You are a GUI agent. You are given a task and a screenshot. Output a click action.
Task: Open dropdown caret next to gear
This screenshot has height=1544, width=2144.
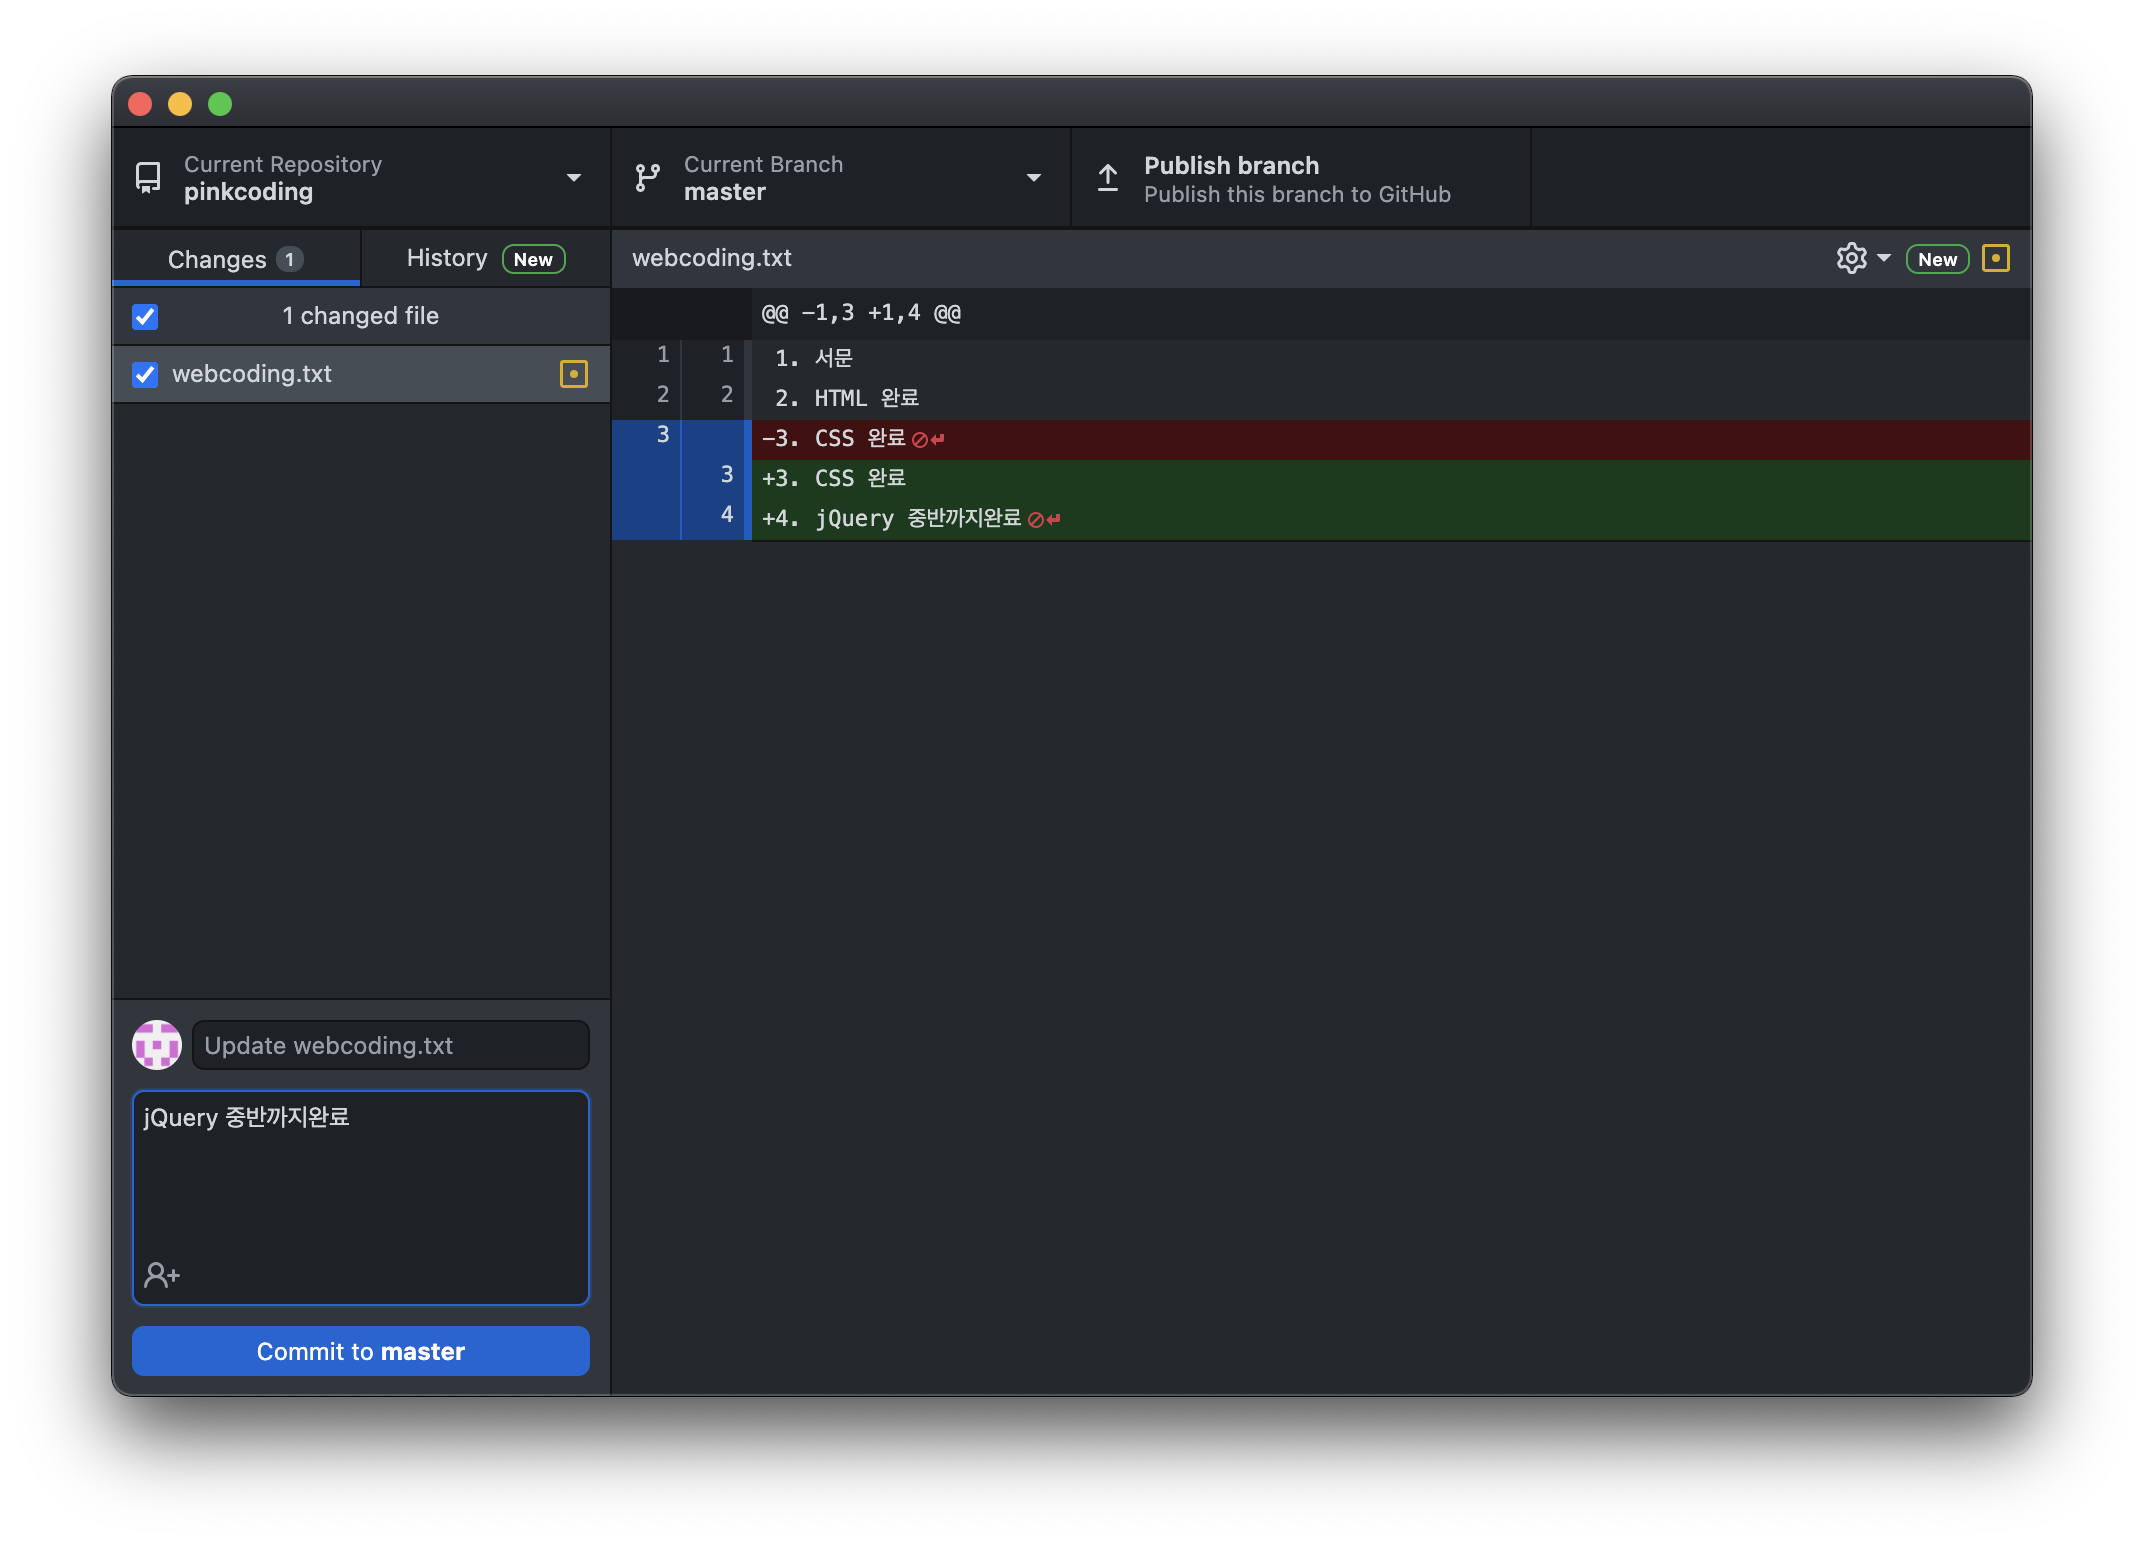point(1884,258)
